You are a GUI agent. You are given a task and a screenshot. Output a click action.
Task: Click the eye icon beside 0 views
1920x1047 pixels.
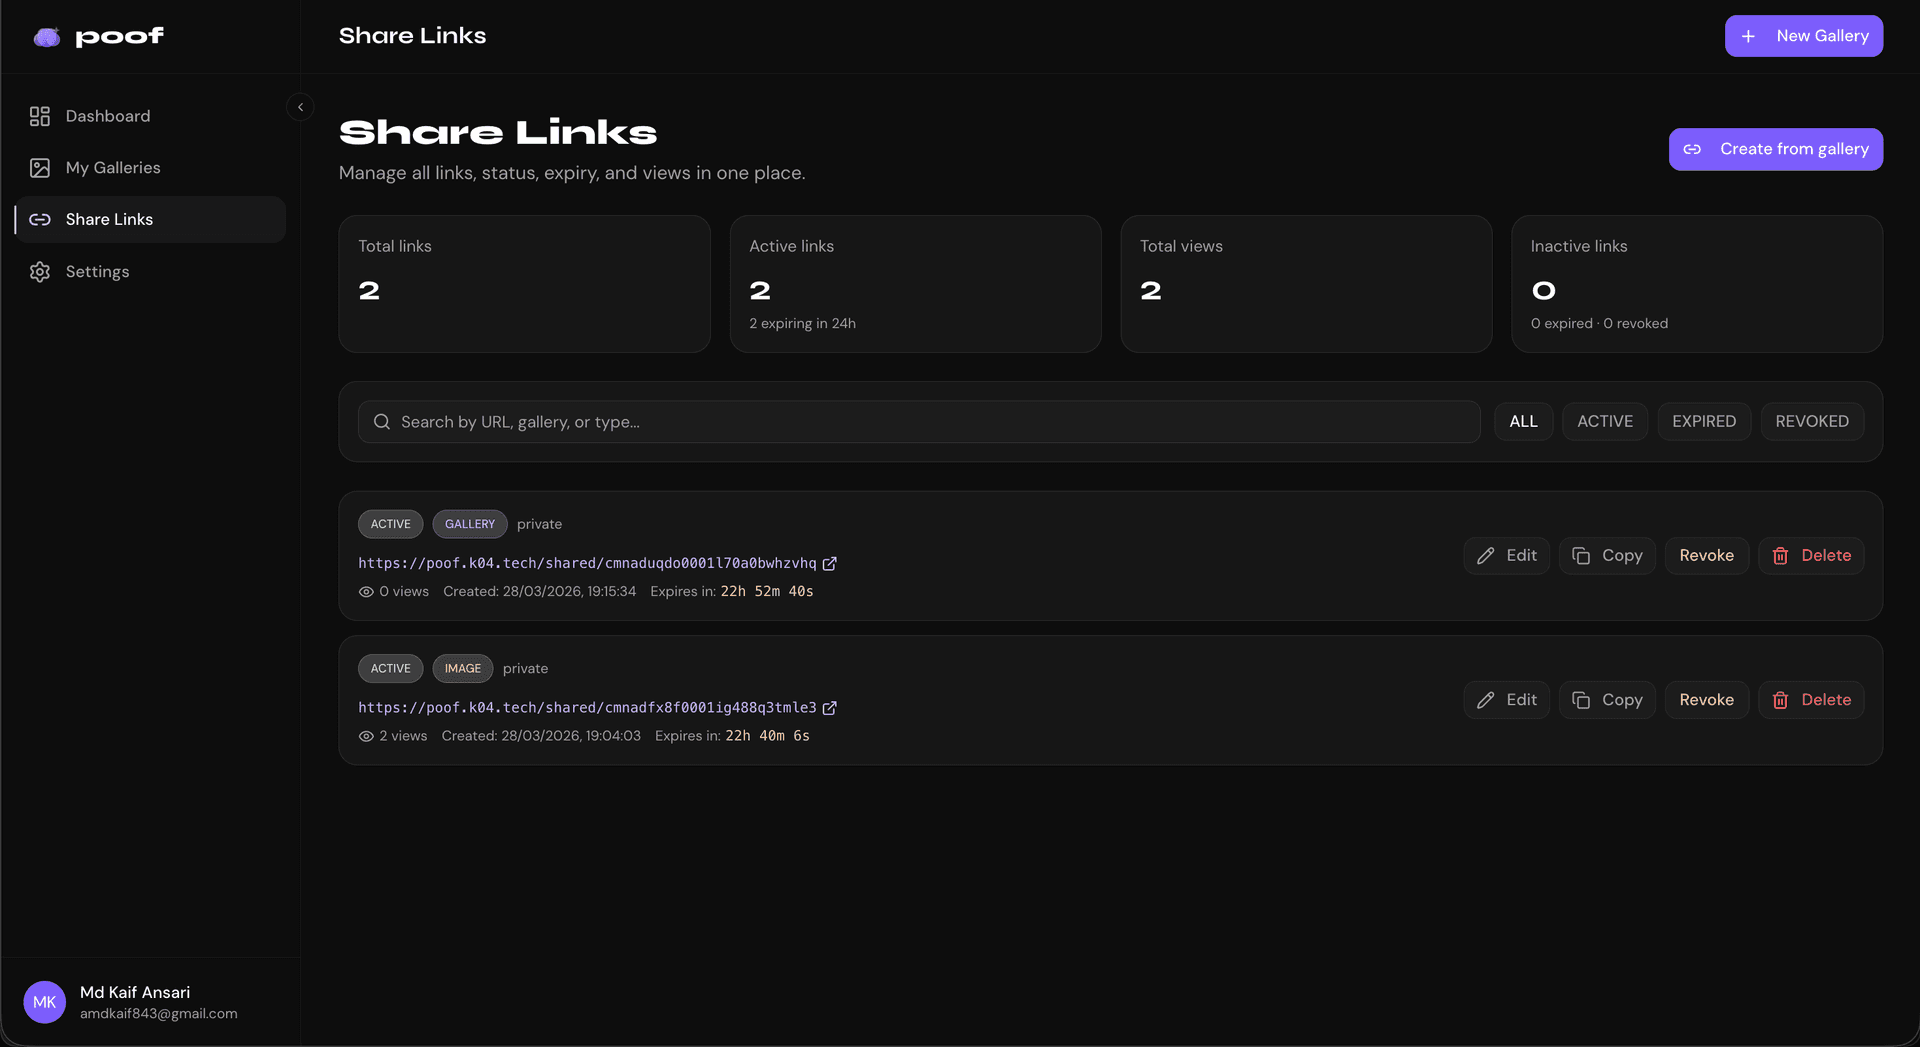[x=366, y=592]
